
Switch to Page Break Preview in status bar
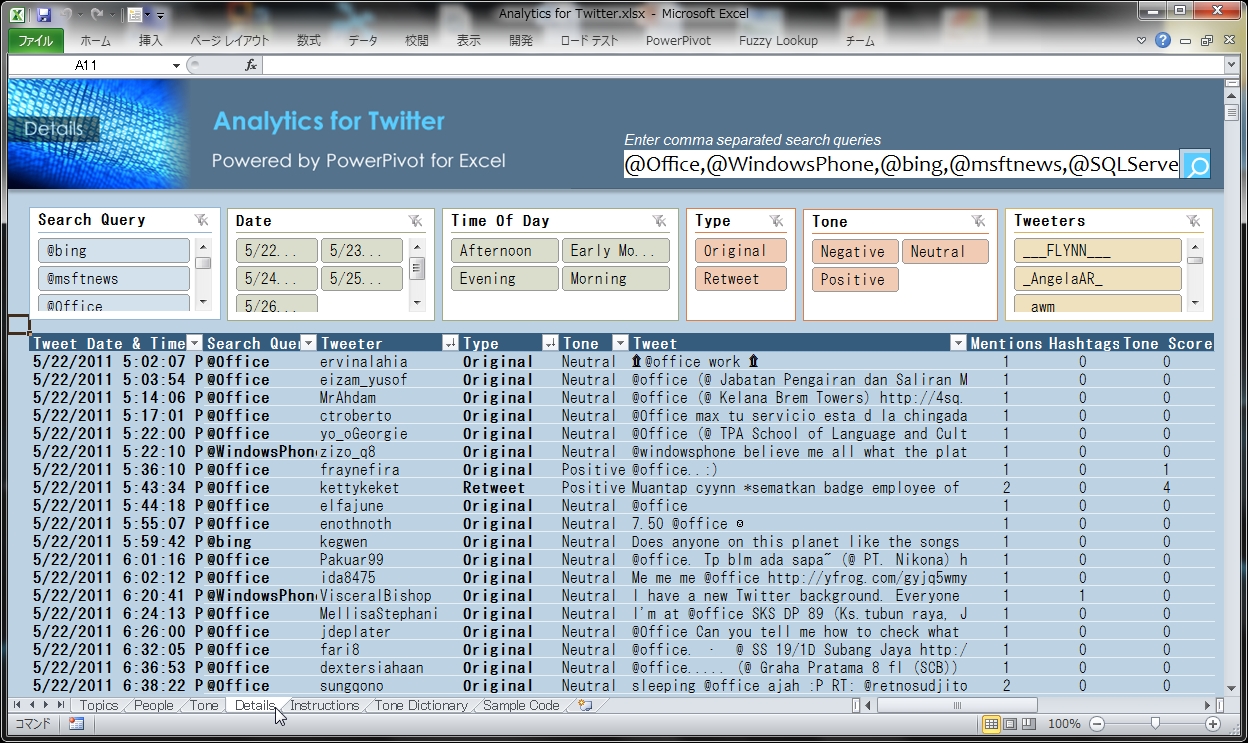[x=1028, y=724]
